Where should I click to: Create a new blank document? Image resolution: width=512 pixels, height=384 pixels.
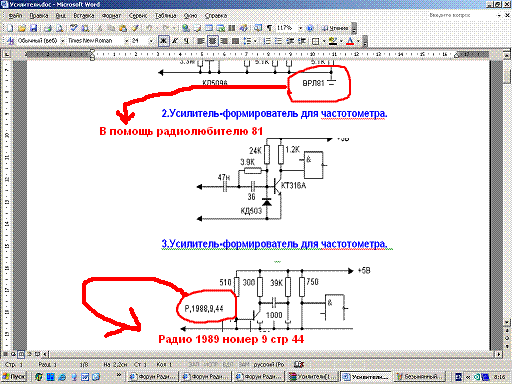tap(10, 28)
